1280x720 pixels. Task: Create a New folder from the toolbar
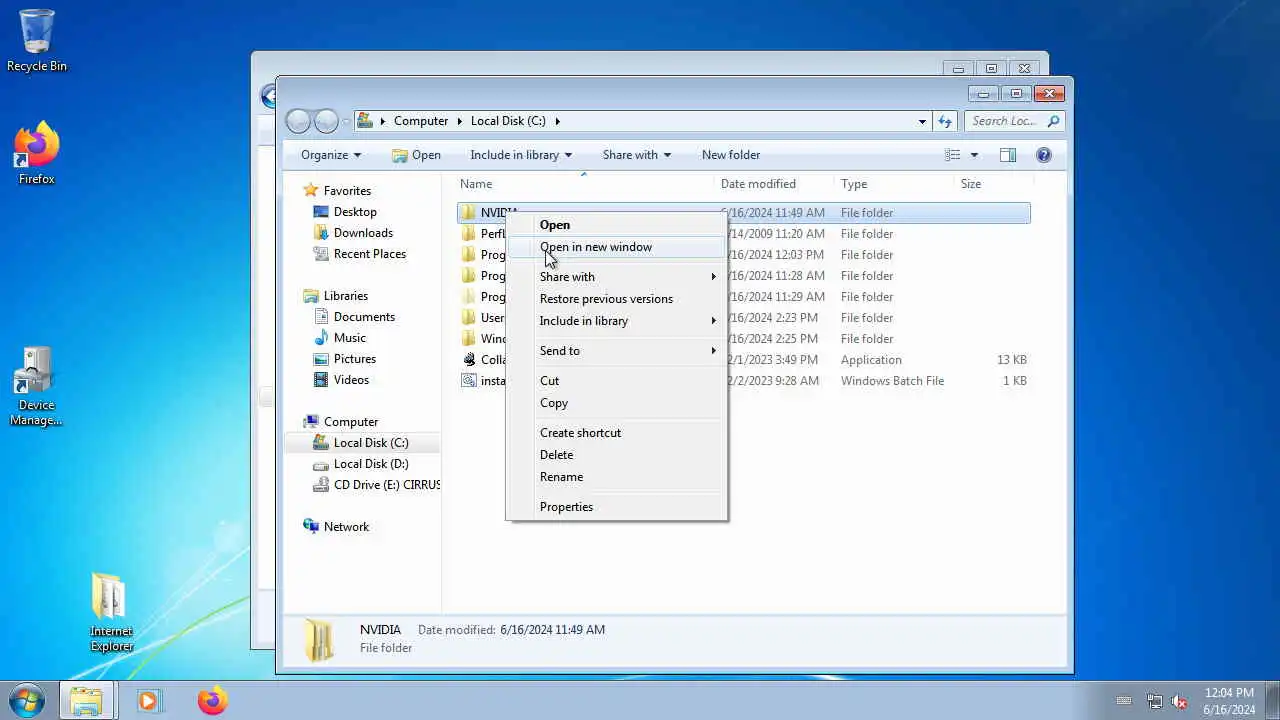pos(731,155)
